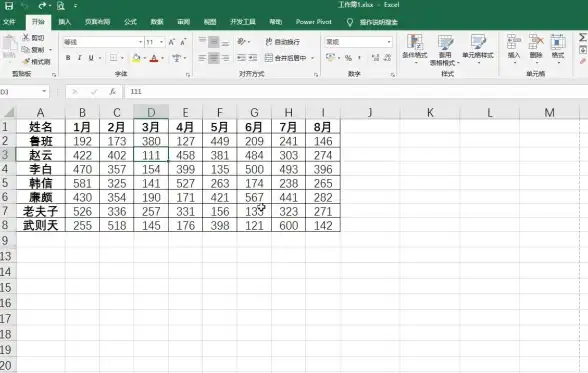588x373 pixels.
Task: Cut selection with the 剪切 scissors button
Action: tap(33, 37)
